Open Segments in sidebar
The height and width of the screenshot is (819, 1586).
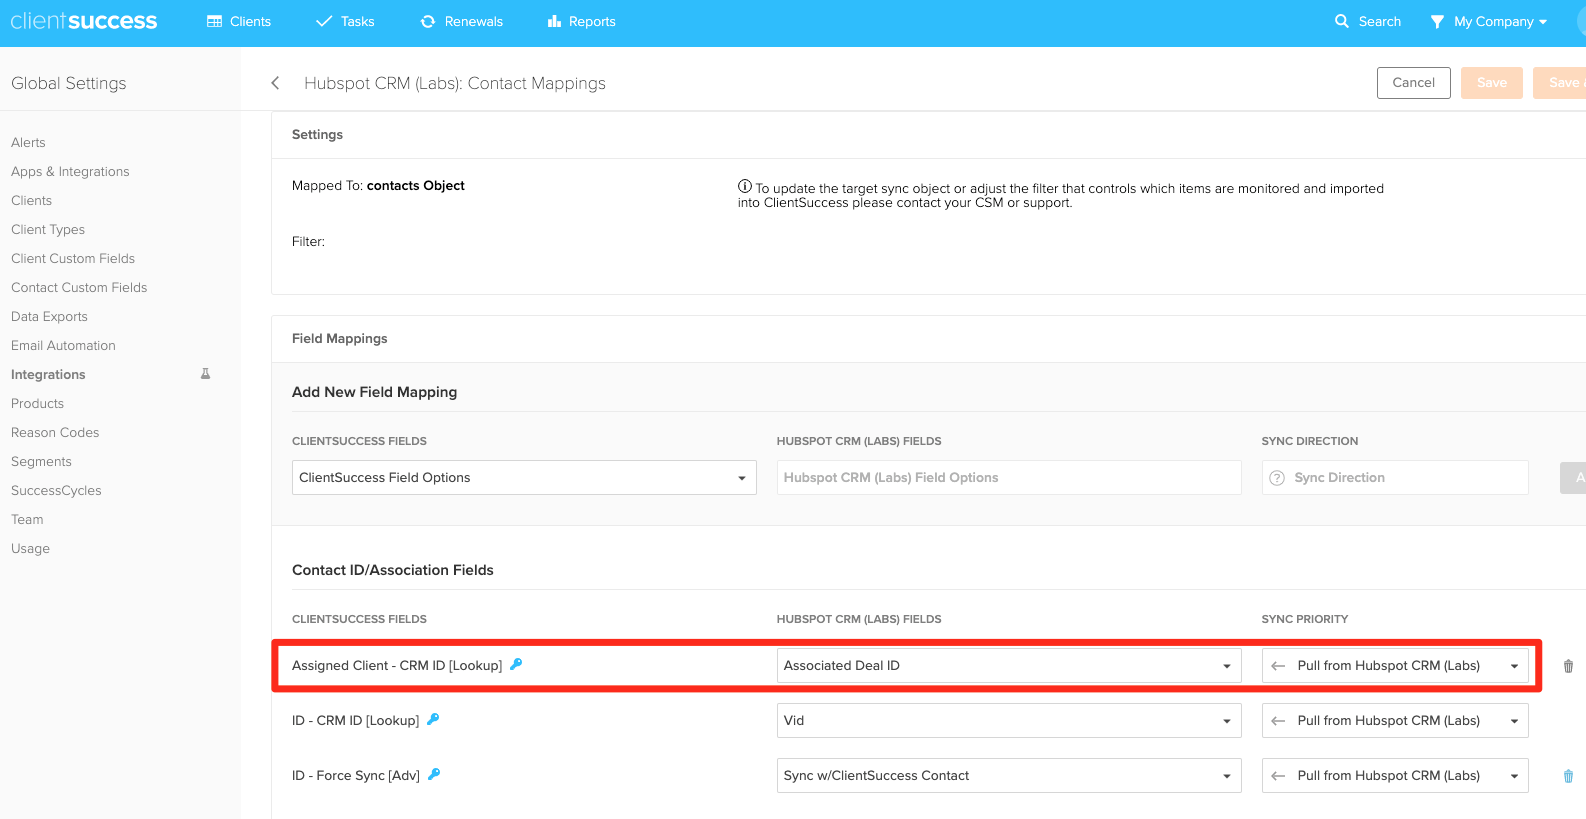pyautogui.click(x=41, y=461)
